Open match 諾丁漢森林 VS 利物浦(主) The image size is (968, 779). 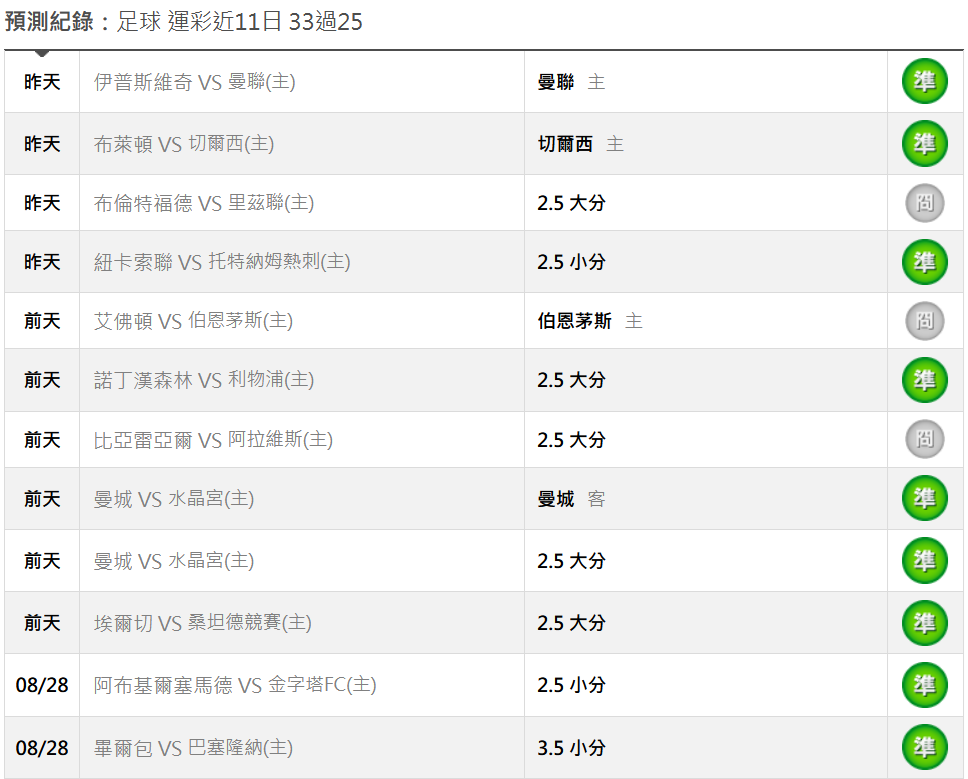coord(204,380)
